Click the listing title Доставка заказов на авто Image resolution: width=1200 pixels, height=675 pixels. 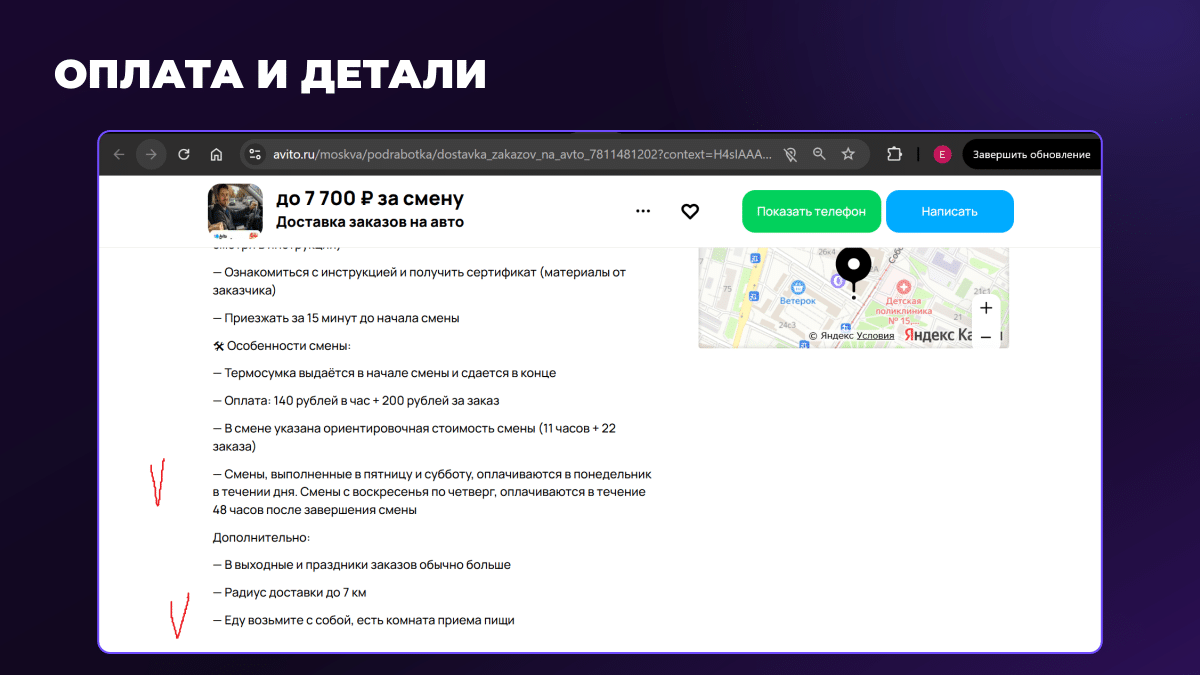370,222
